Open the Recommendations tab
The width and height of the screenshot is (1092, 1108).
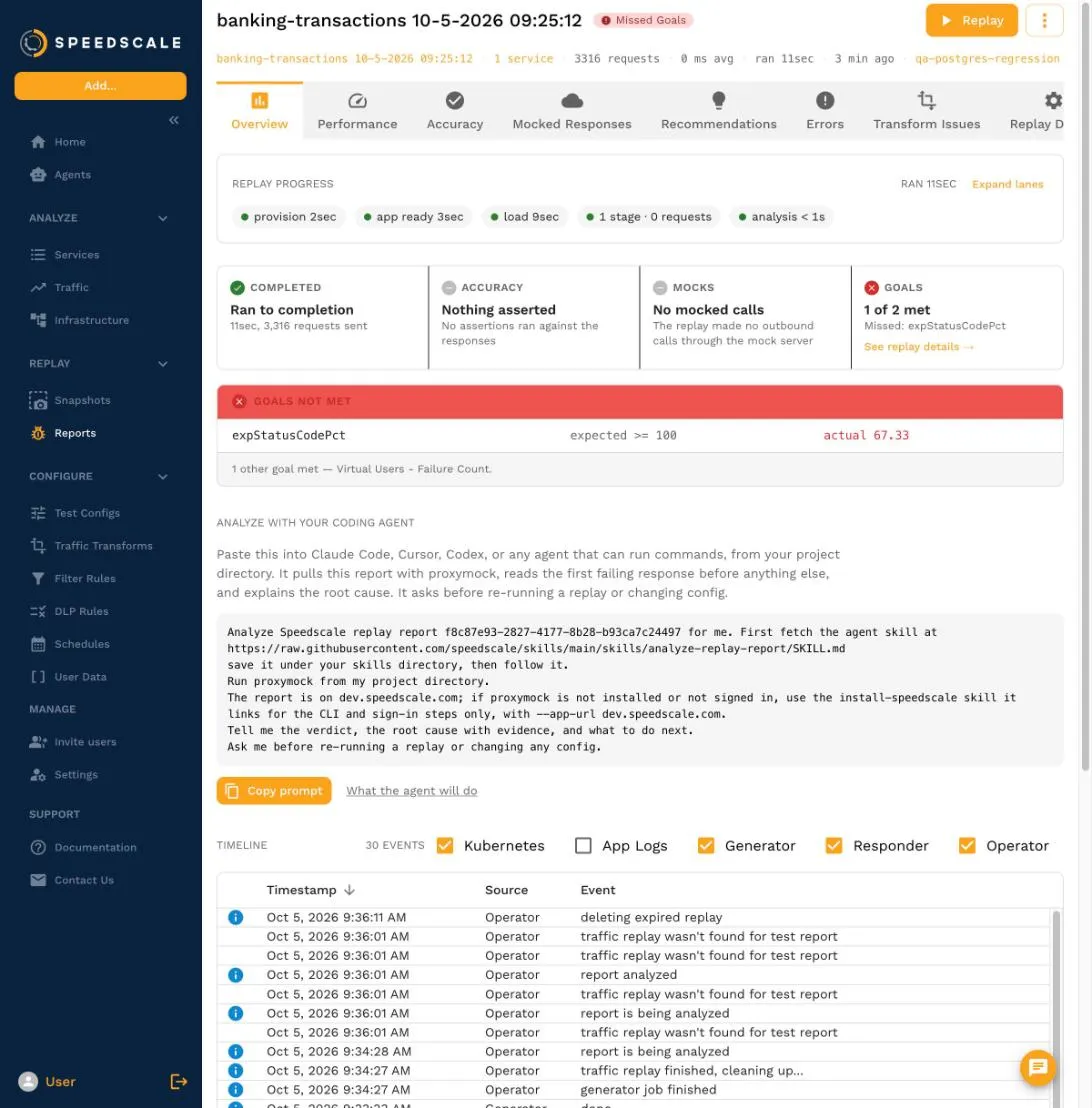pos(718,111)
